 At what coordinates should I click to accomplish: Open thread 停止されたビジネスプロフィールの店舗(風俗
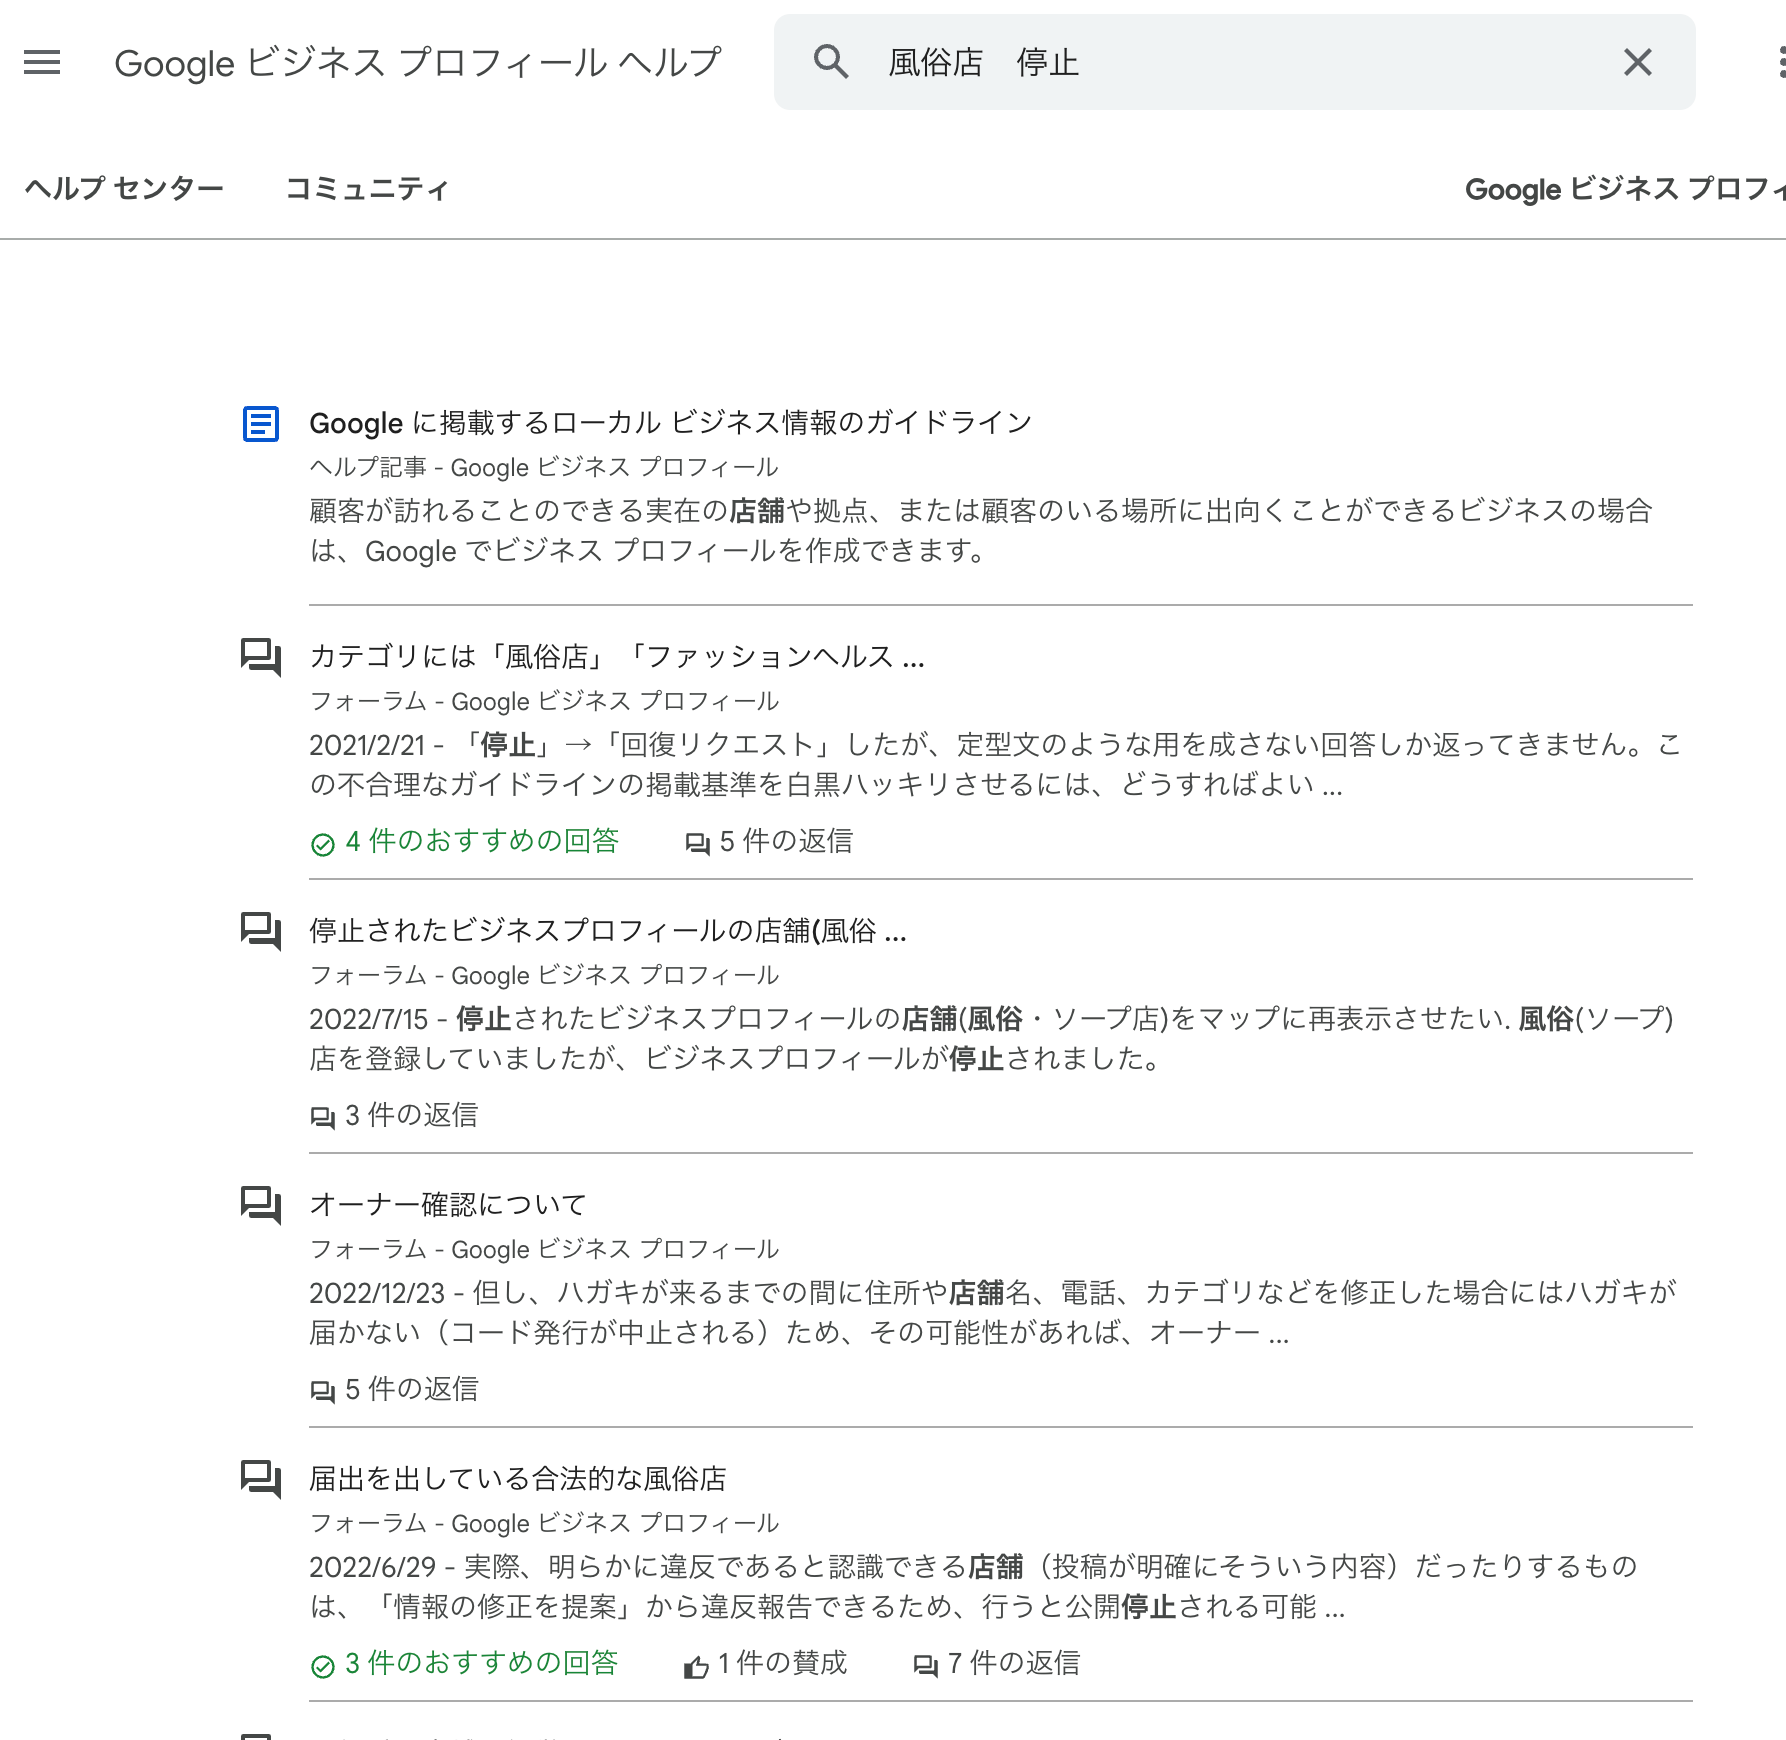[606, 932]
